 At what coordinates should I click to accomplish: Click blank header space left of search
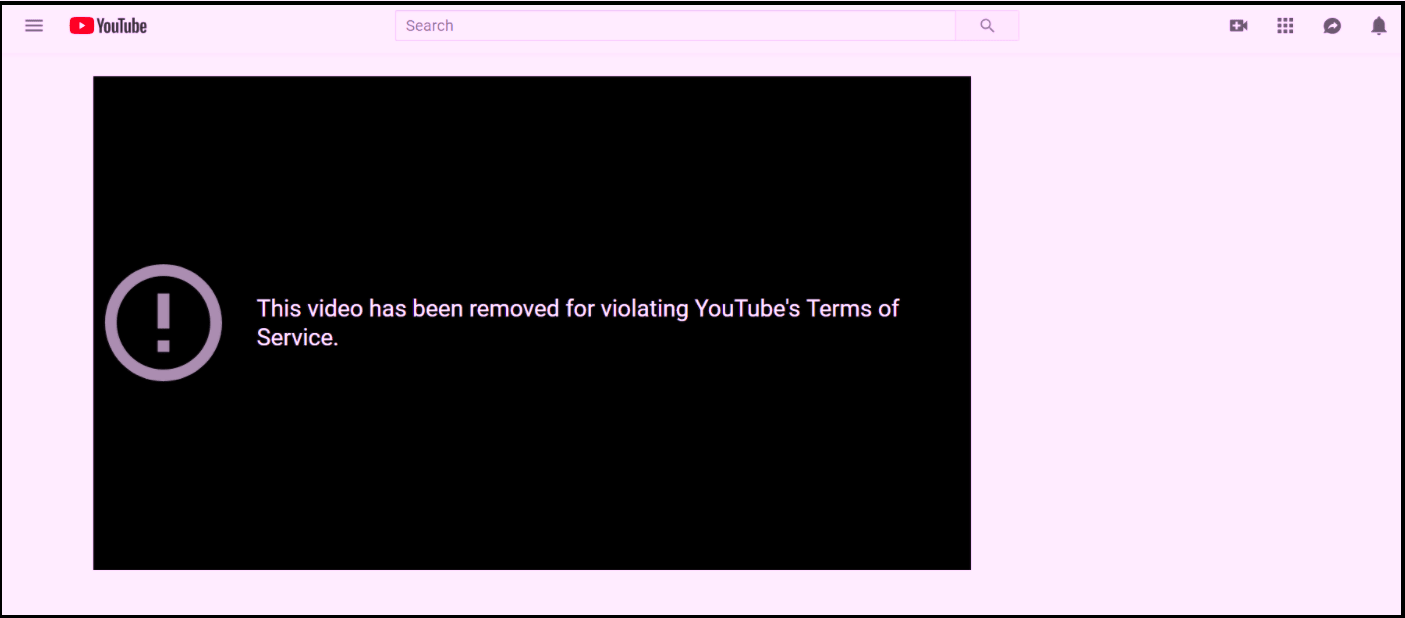270,26
